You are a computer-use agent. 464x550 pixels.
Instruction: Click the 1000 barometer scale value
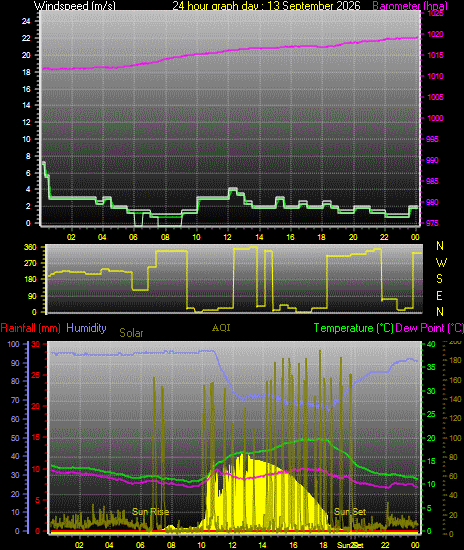[435, 118]
